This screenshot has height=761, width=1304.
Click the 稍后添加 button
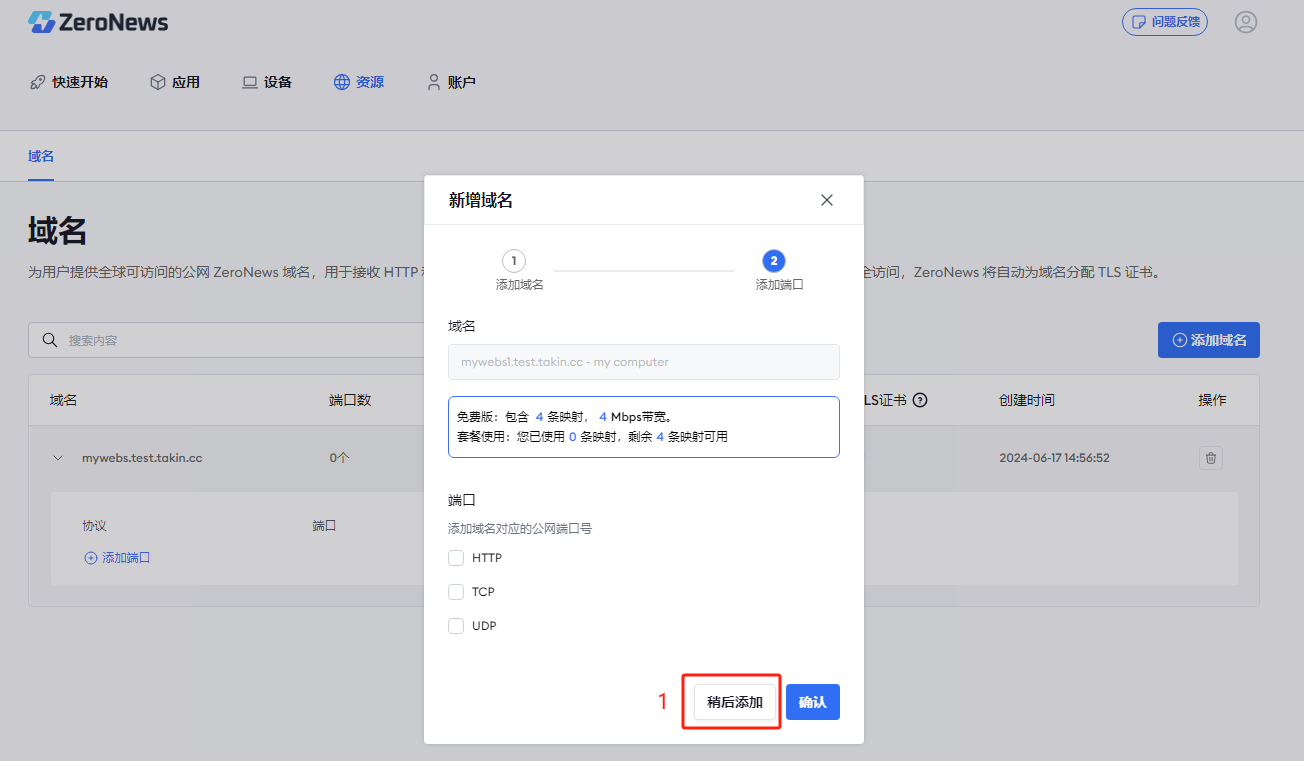click(735, 702)
